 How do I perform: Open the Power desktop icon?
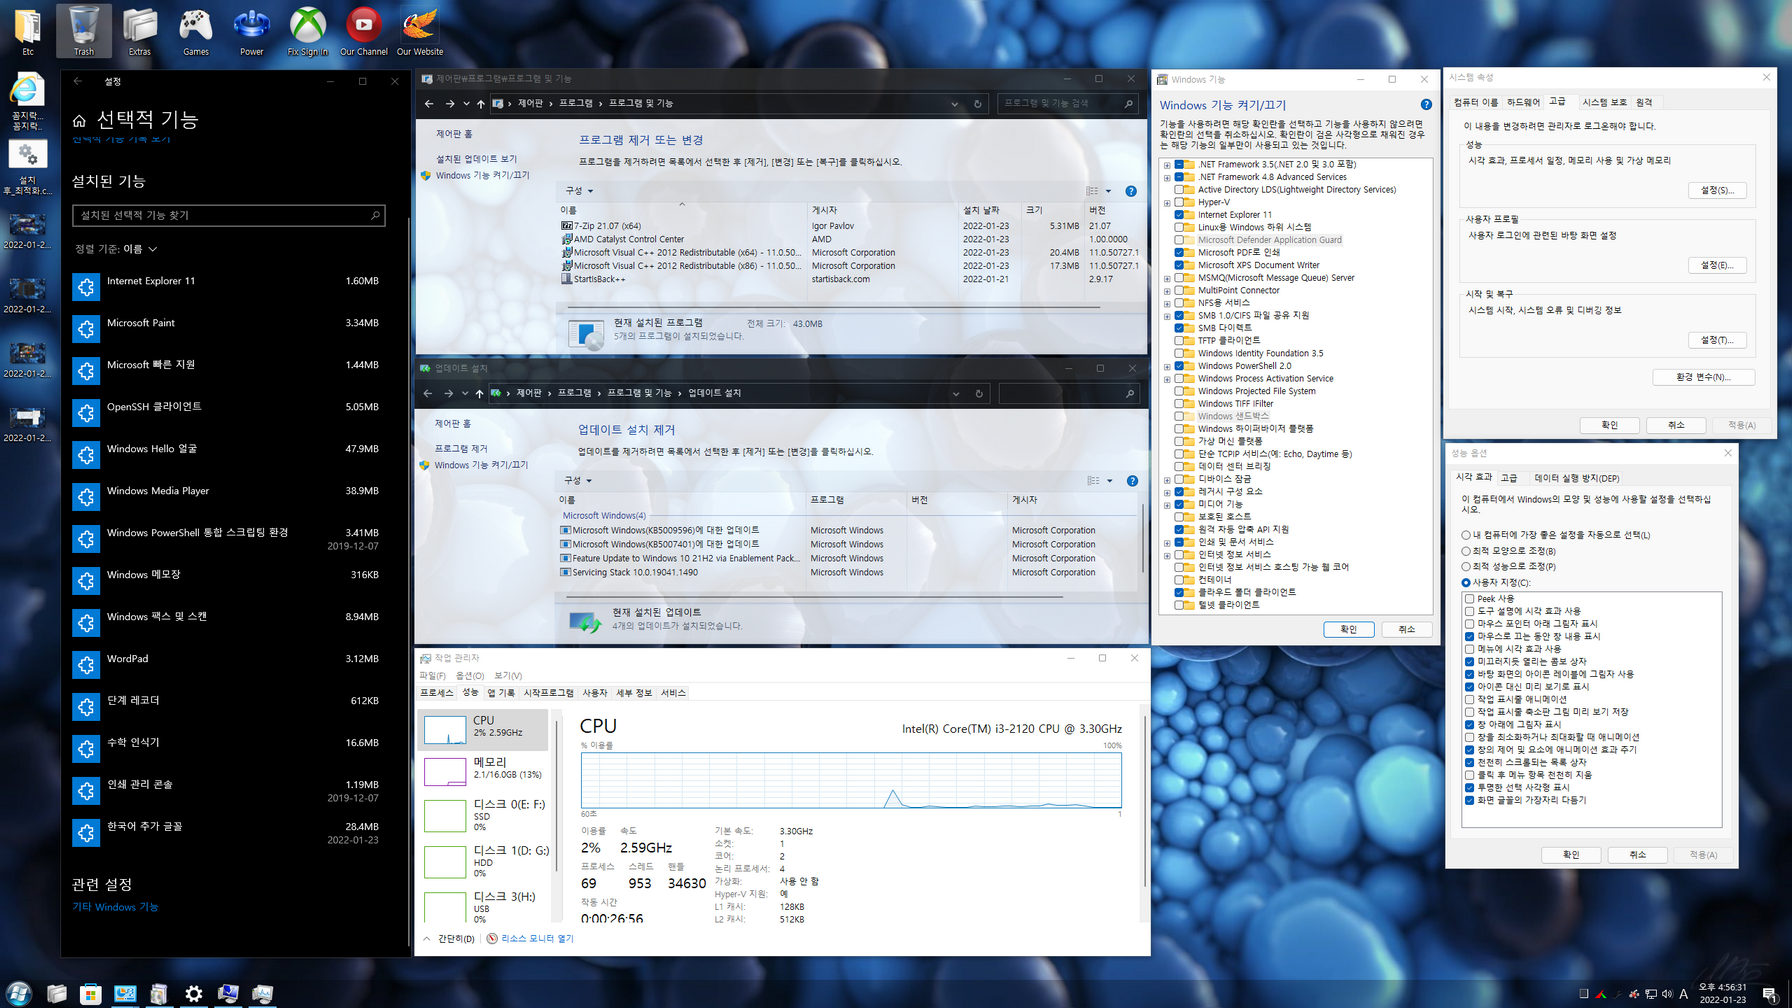(252, 30)
